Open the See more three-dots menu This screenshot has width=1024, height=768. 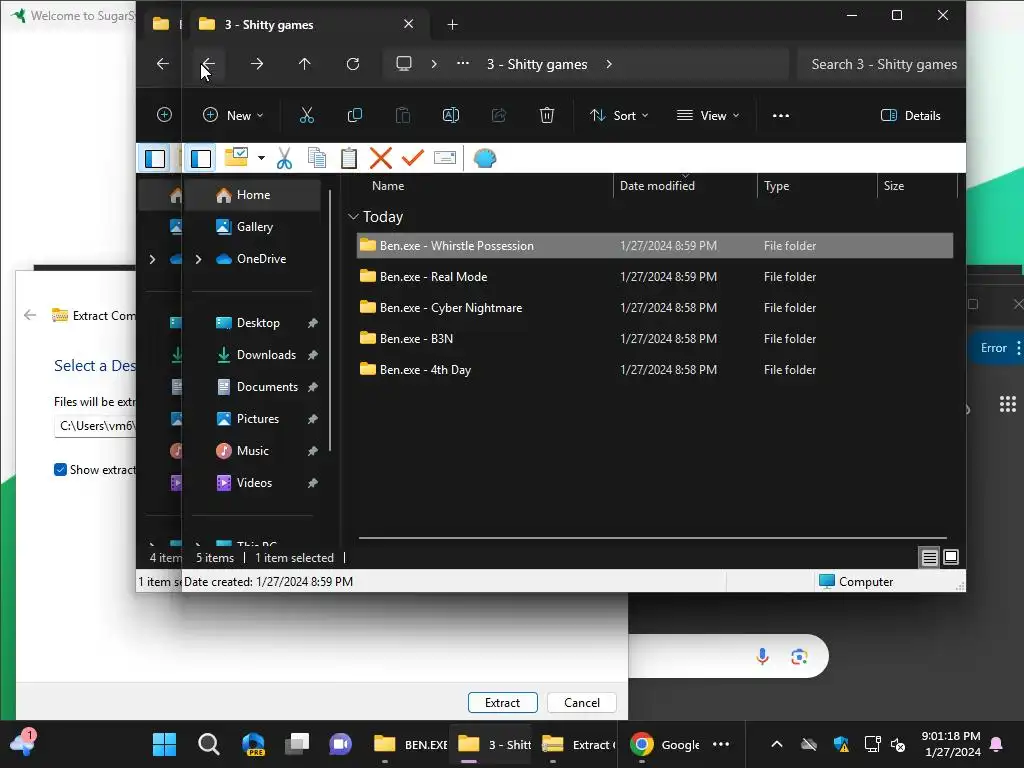pyautogui.click(x=780, y=116)
